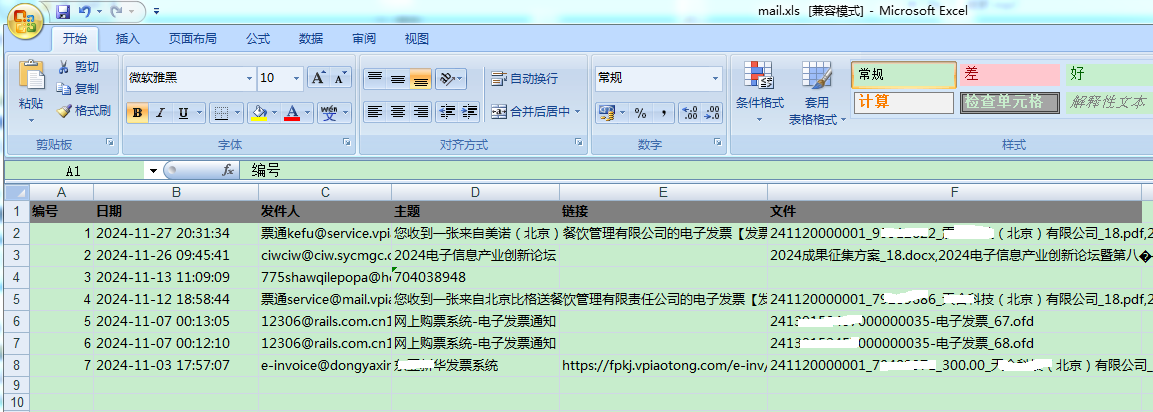
Task: Switch to the 插入 ribbon tab
Action: click(127, 38)
